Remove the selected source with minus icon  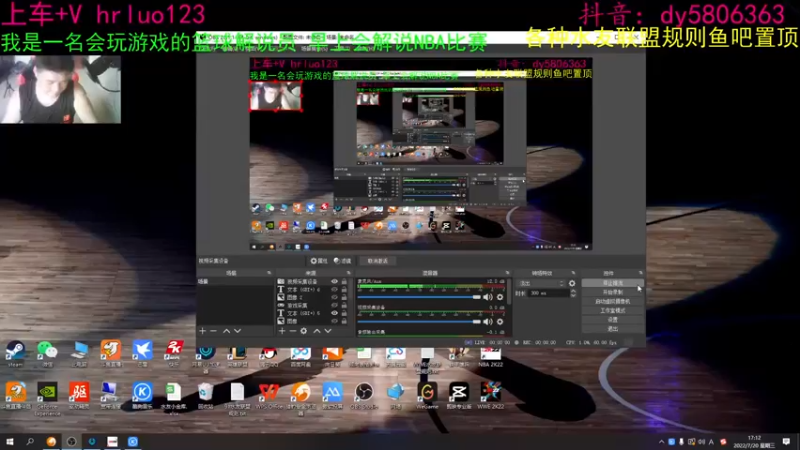click(293, 331)
